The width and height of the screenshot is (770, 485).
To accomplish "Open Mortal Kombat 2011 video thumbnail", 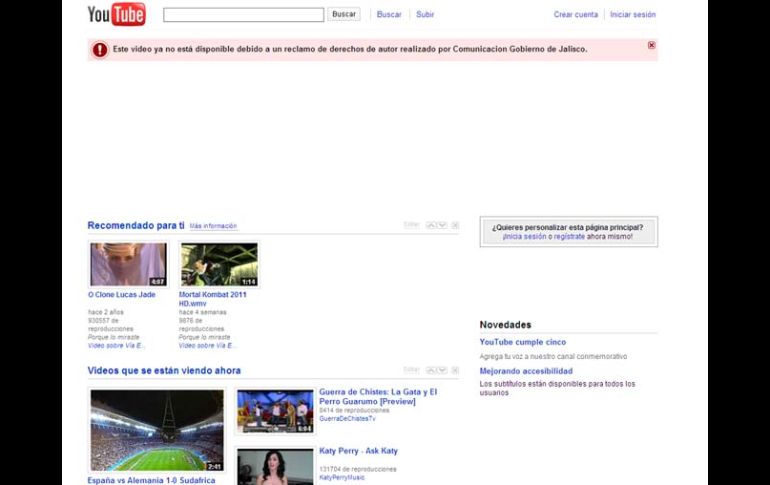I will 219,264.
